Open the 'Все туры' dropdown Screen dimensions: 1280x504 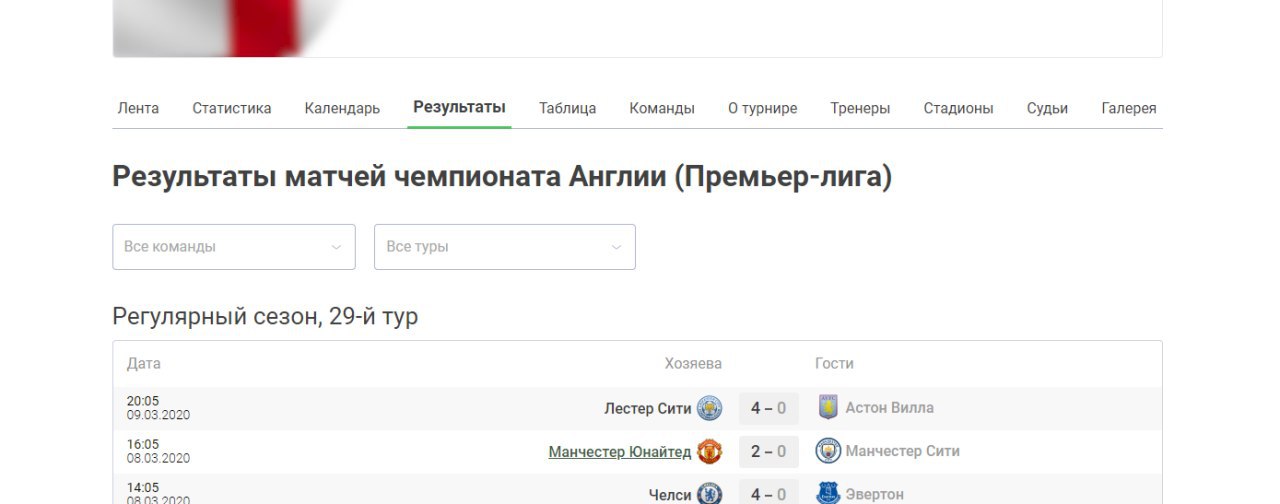(x=505, y=247)
